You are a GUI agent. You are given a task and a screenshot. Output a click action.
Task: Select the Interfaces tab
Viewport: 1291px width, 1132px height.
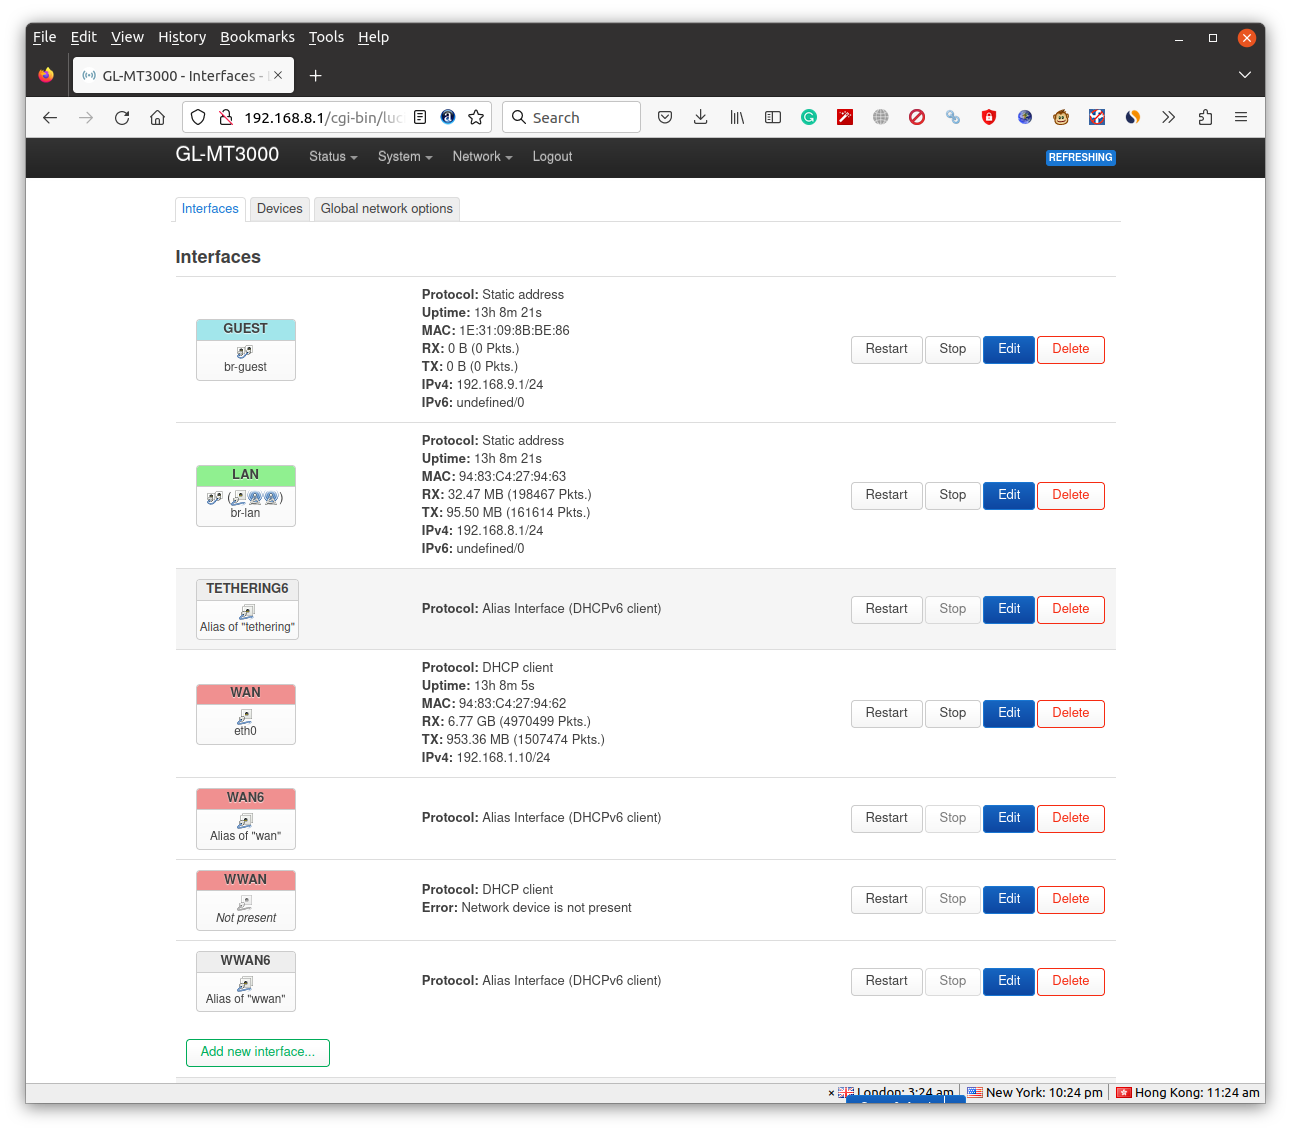(x=210, y=209)
